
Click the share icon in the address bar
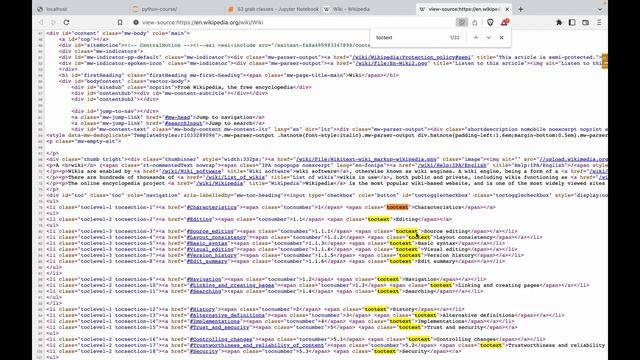(475, 22)
